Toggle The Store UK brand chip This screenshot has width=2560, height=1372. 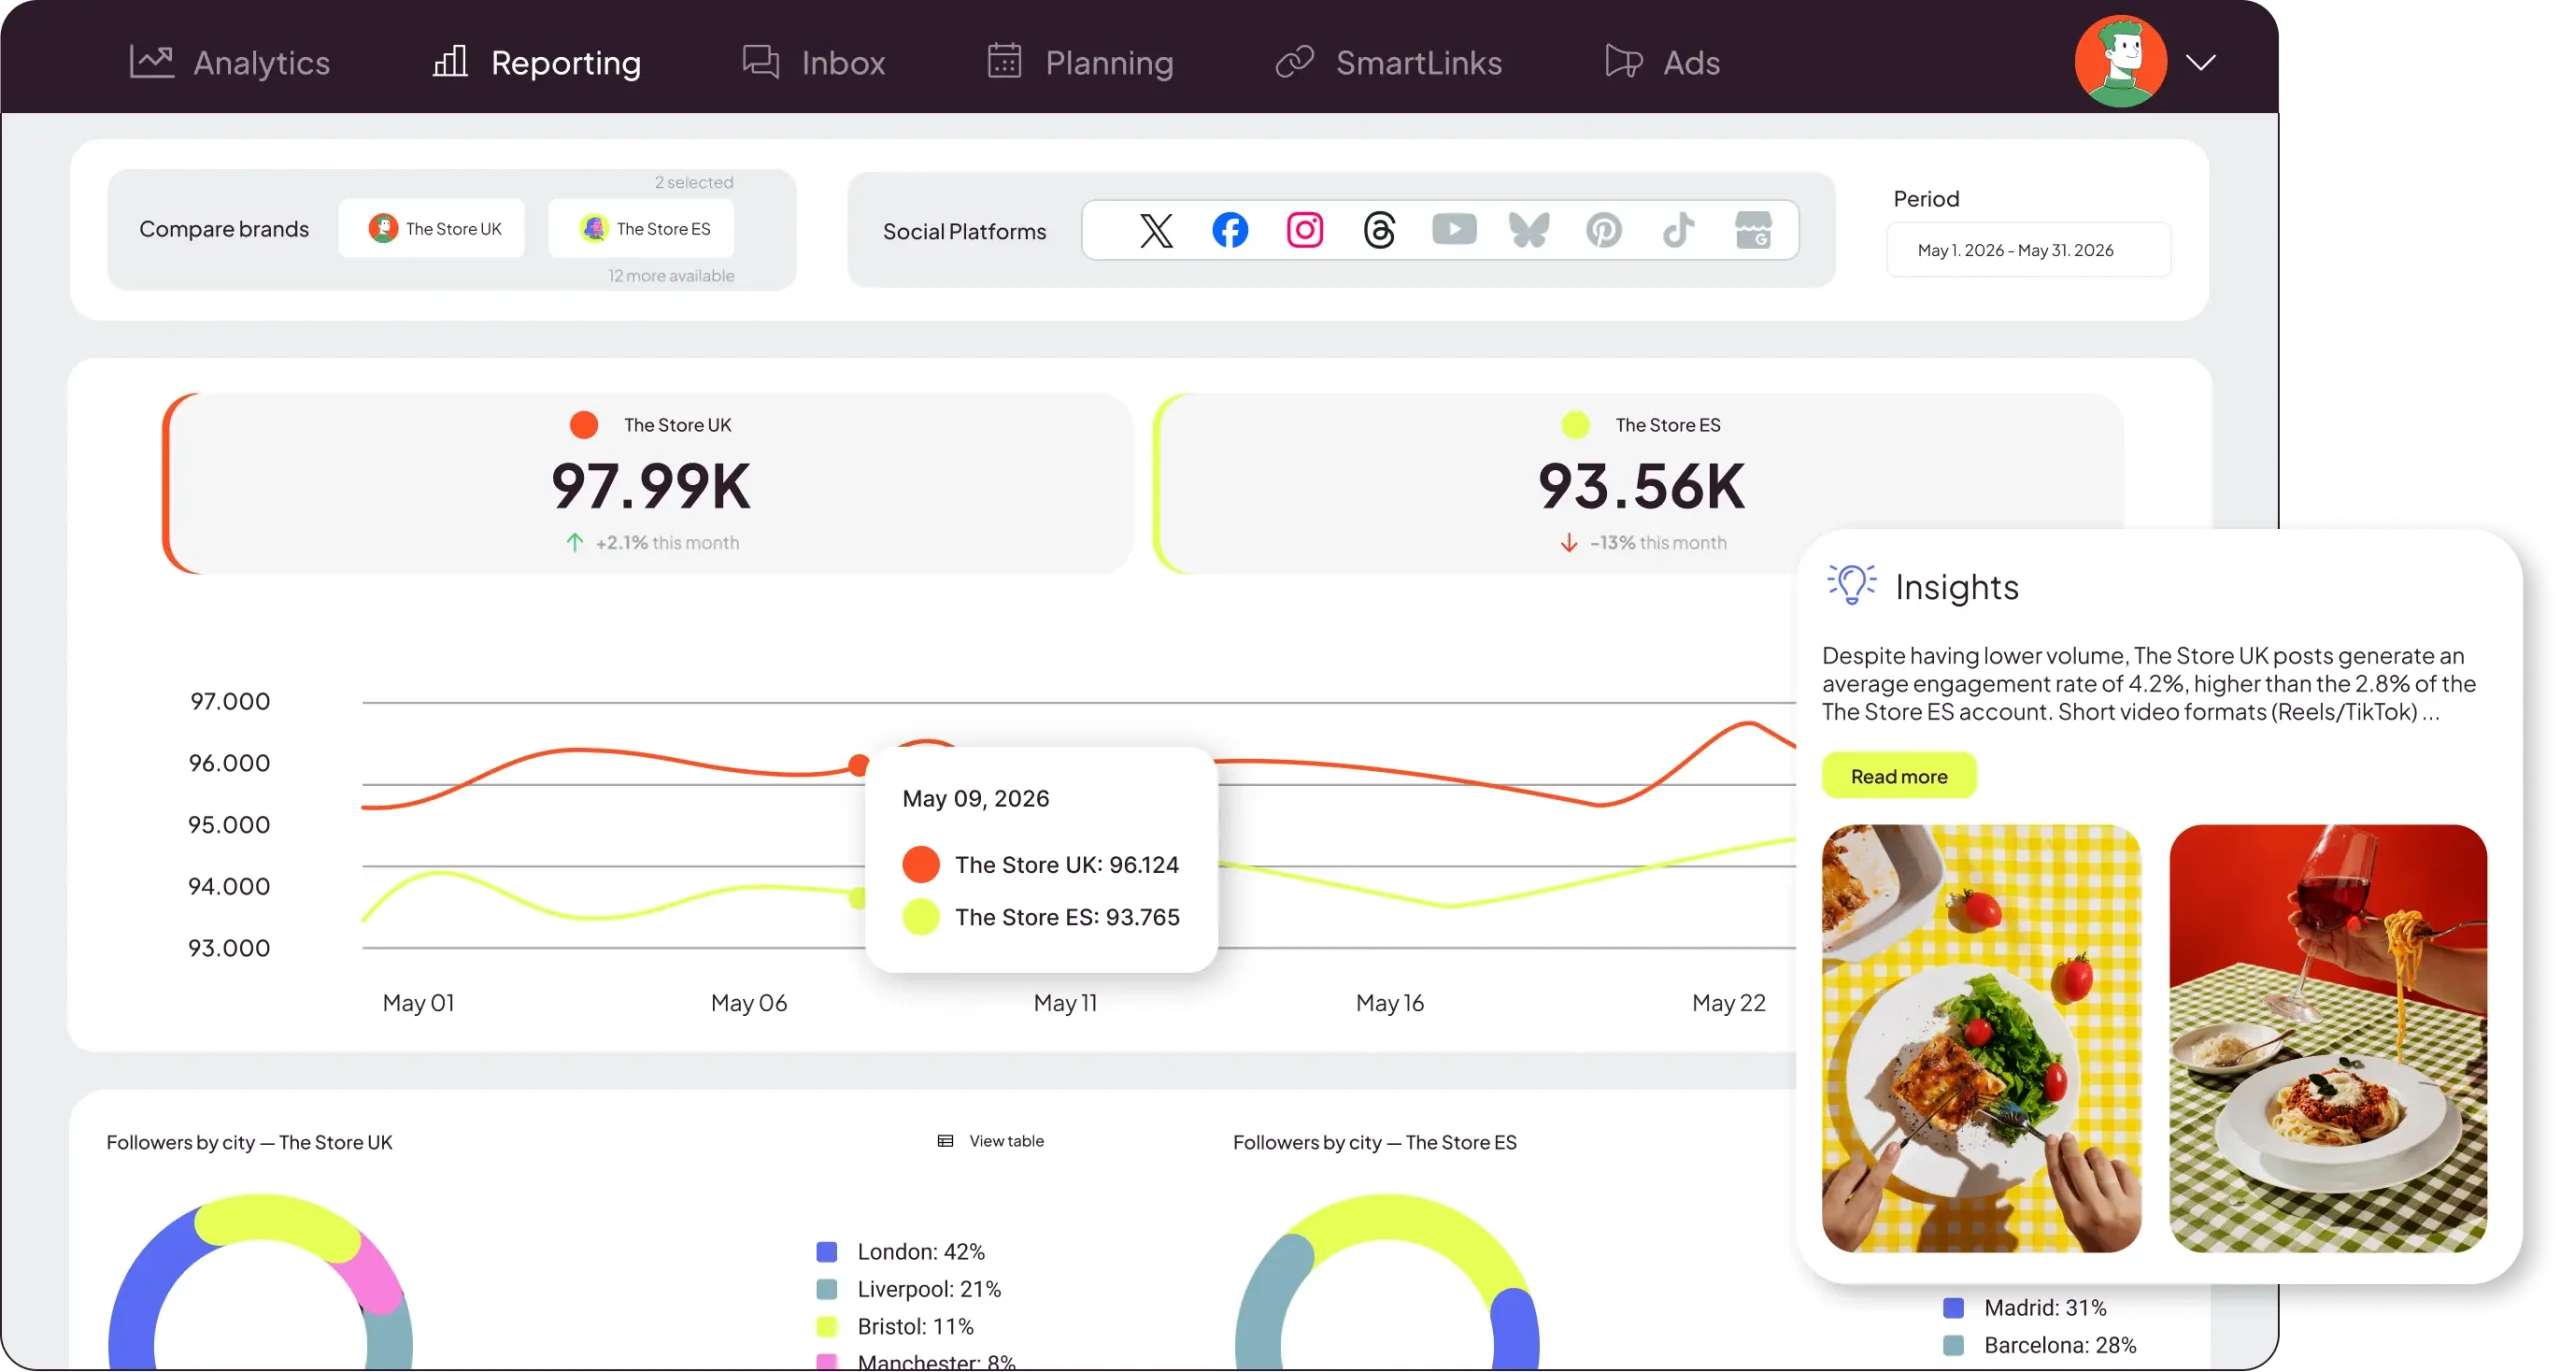coord(431,229)
